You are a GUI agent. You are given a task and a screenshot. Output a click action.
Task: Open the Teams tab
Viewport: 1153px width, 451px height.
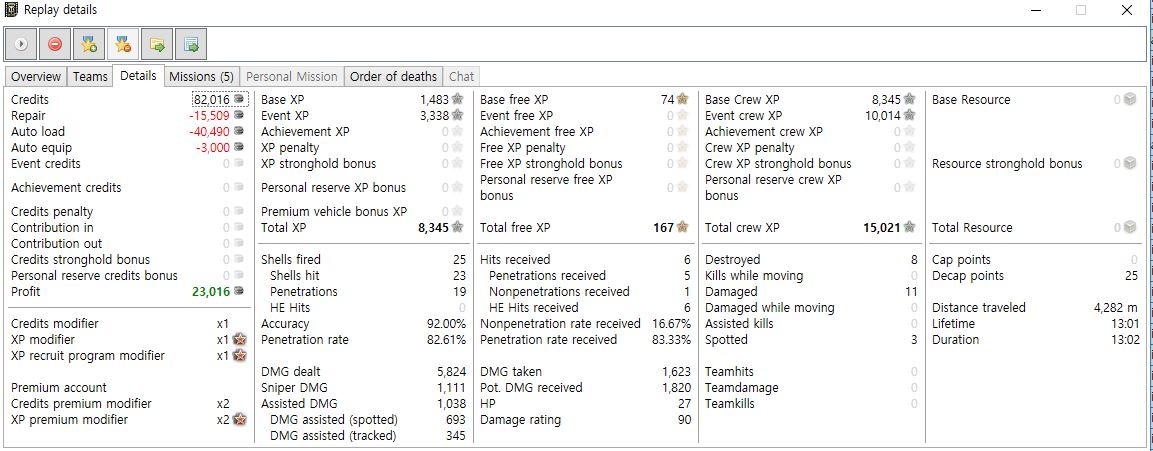(90, 76)
